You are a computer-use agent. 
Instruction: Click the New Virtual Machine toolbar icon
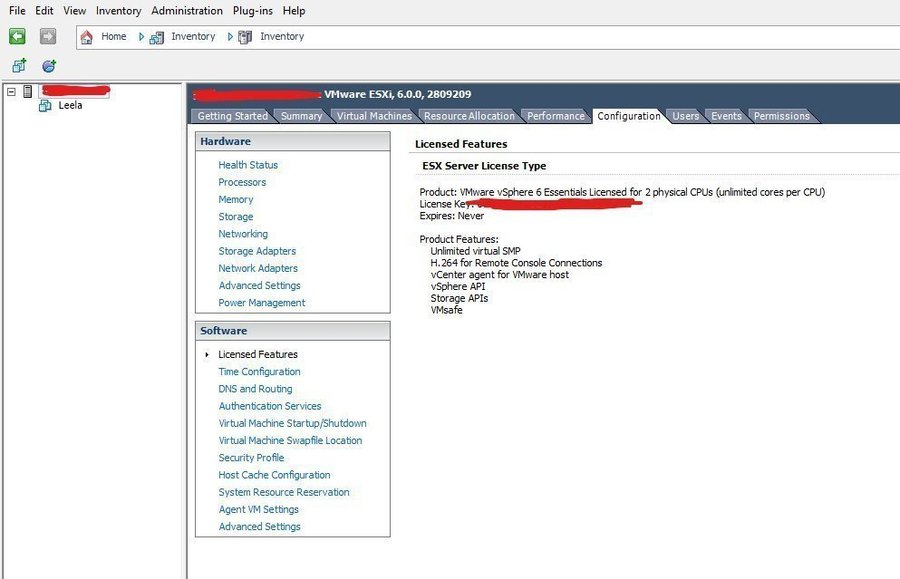click(18, 66)
